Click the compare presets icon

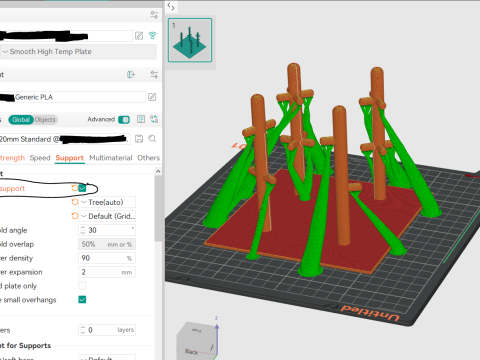[x=154, y=119]
